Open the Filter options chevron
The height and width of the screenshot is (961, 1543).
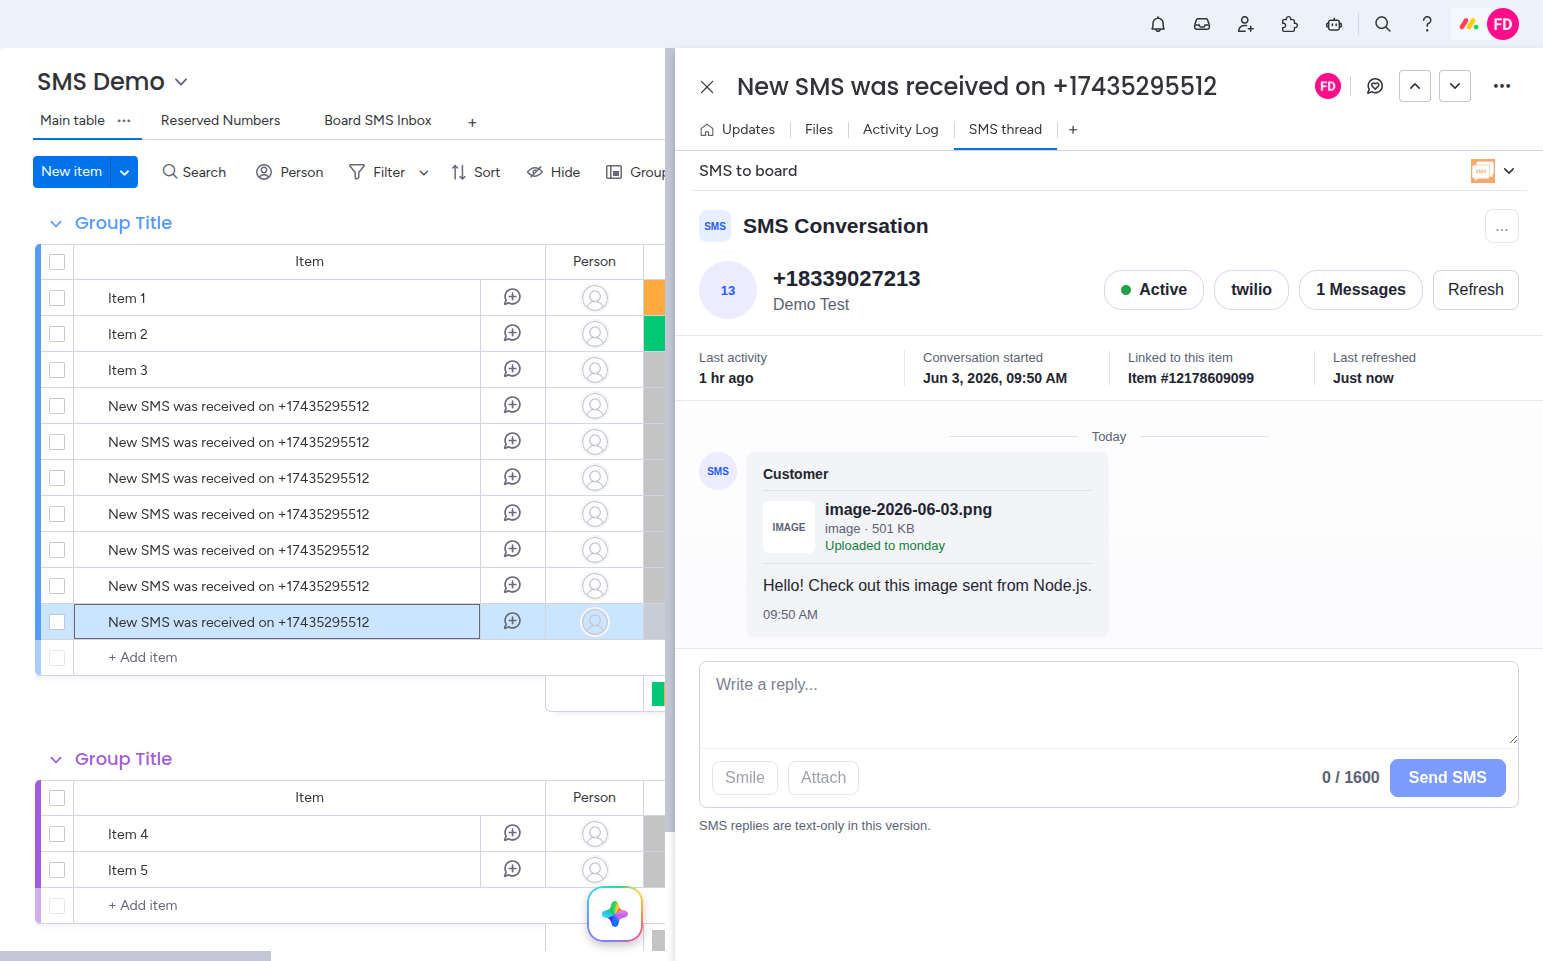click(424, 172)
